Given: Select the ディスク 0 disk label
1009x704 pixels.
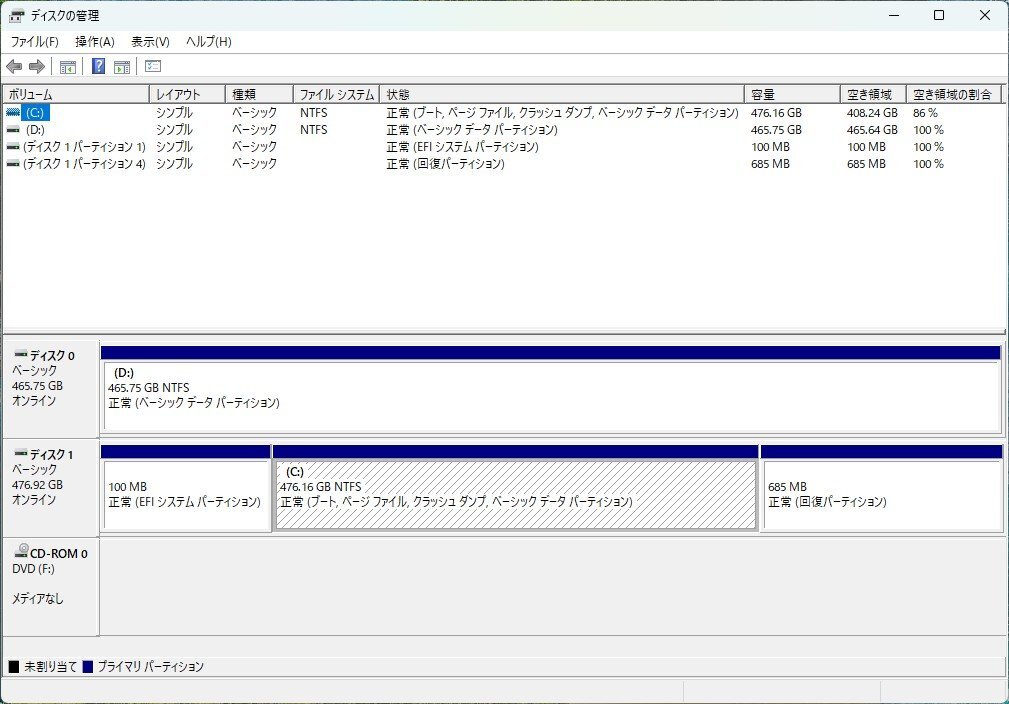Looking at the screenshot, I should point(51,389).
